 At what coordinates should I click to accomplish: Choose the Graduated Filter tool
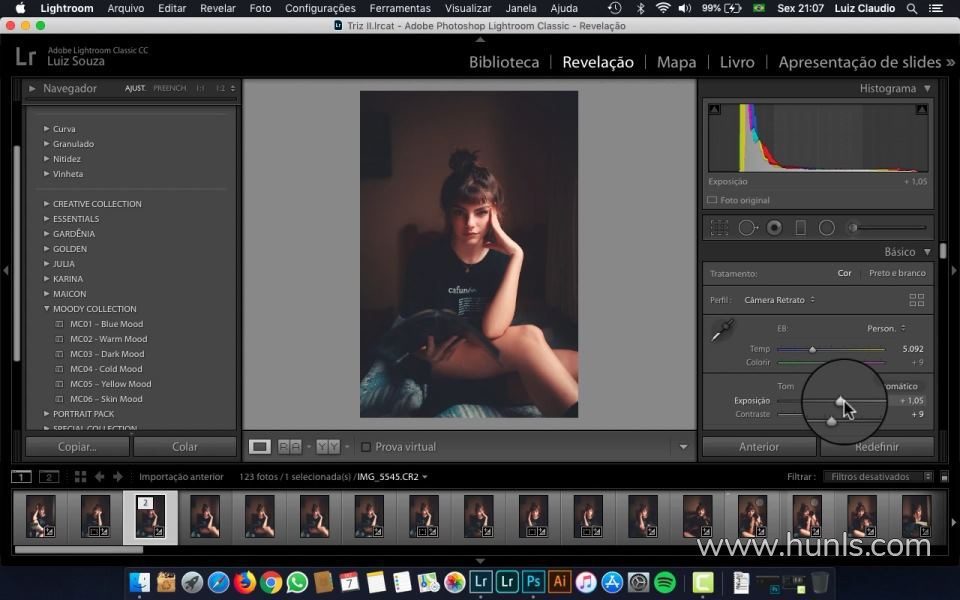[800, 228]
